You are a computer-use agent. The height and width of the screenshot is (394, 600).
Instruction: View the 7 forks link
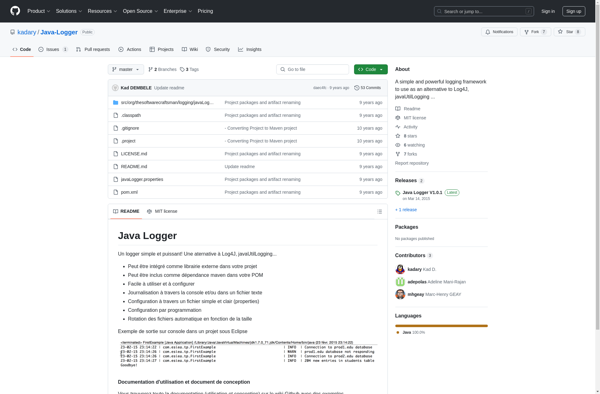406,154
